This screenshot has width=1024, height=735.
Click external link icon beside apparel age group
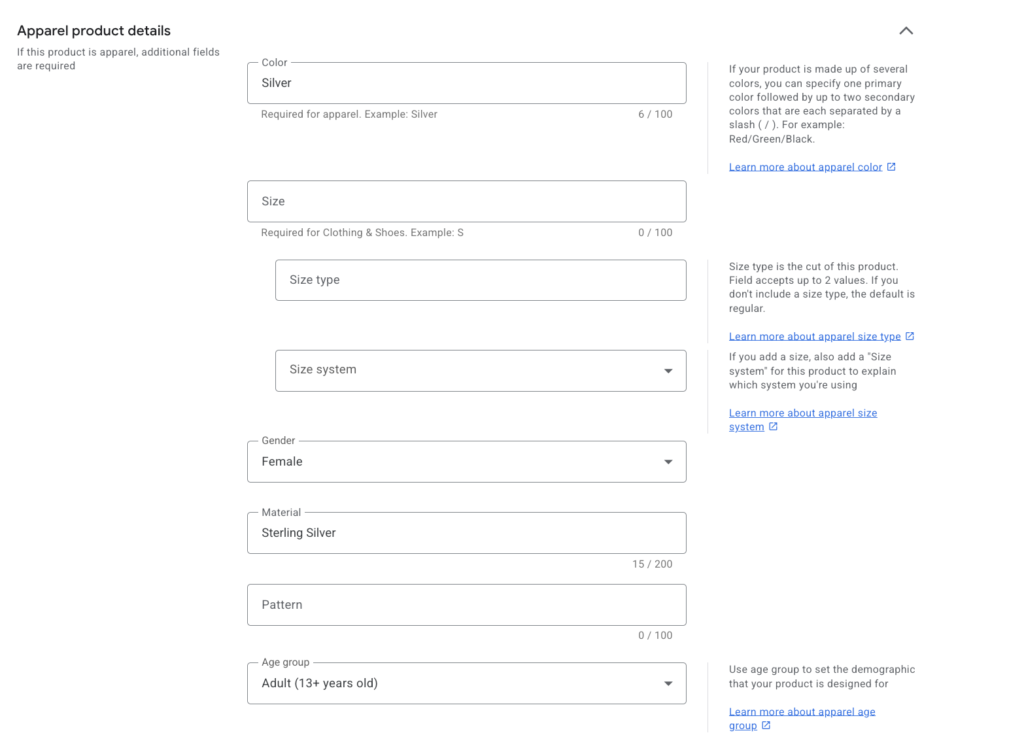tap(766, 725)
